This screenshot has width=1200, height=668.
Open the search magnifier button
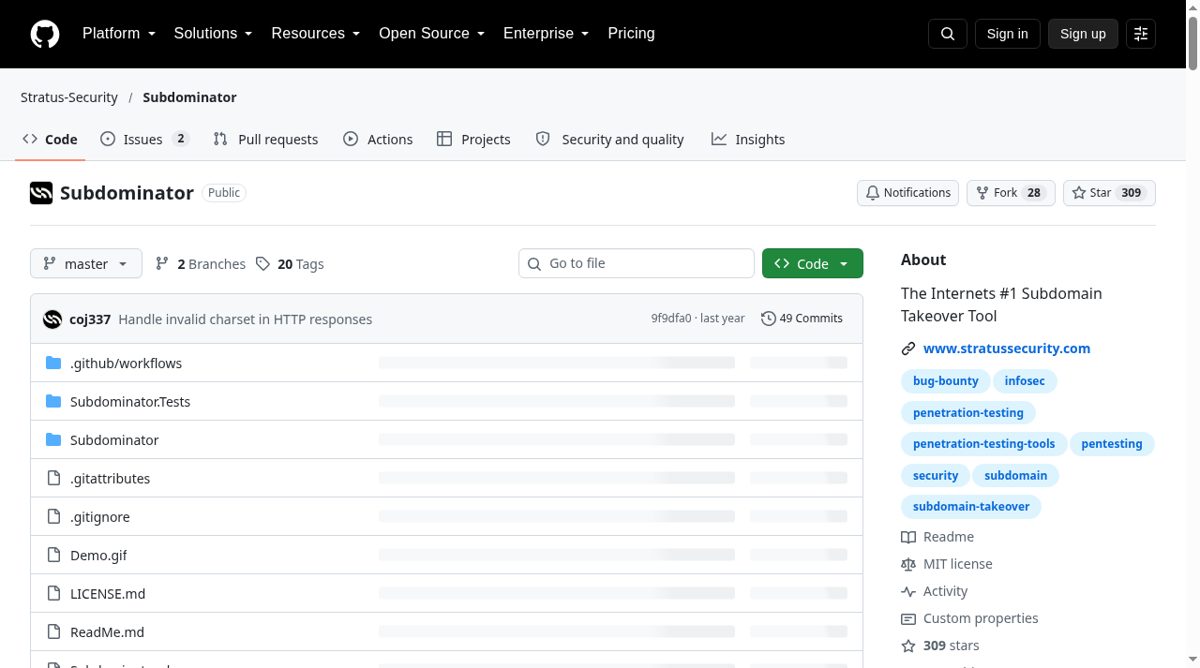pos(947,34)
